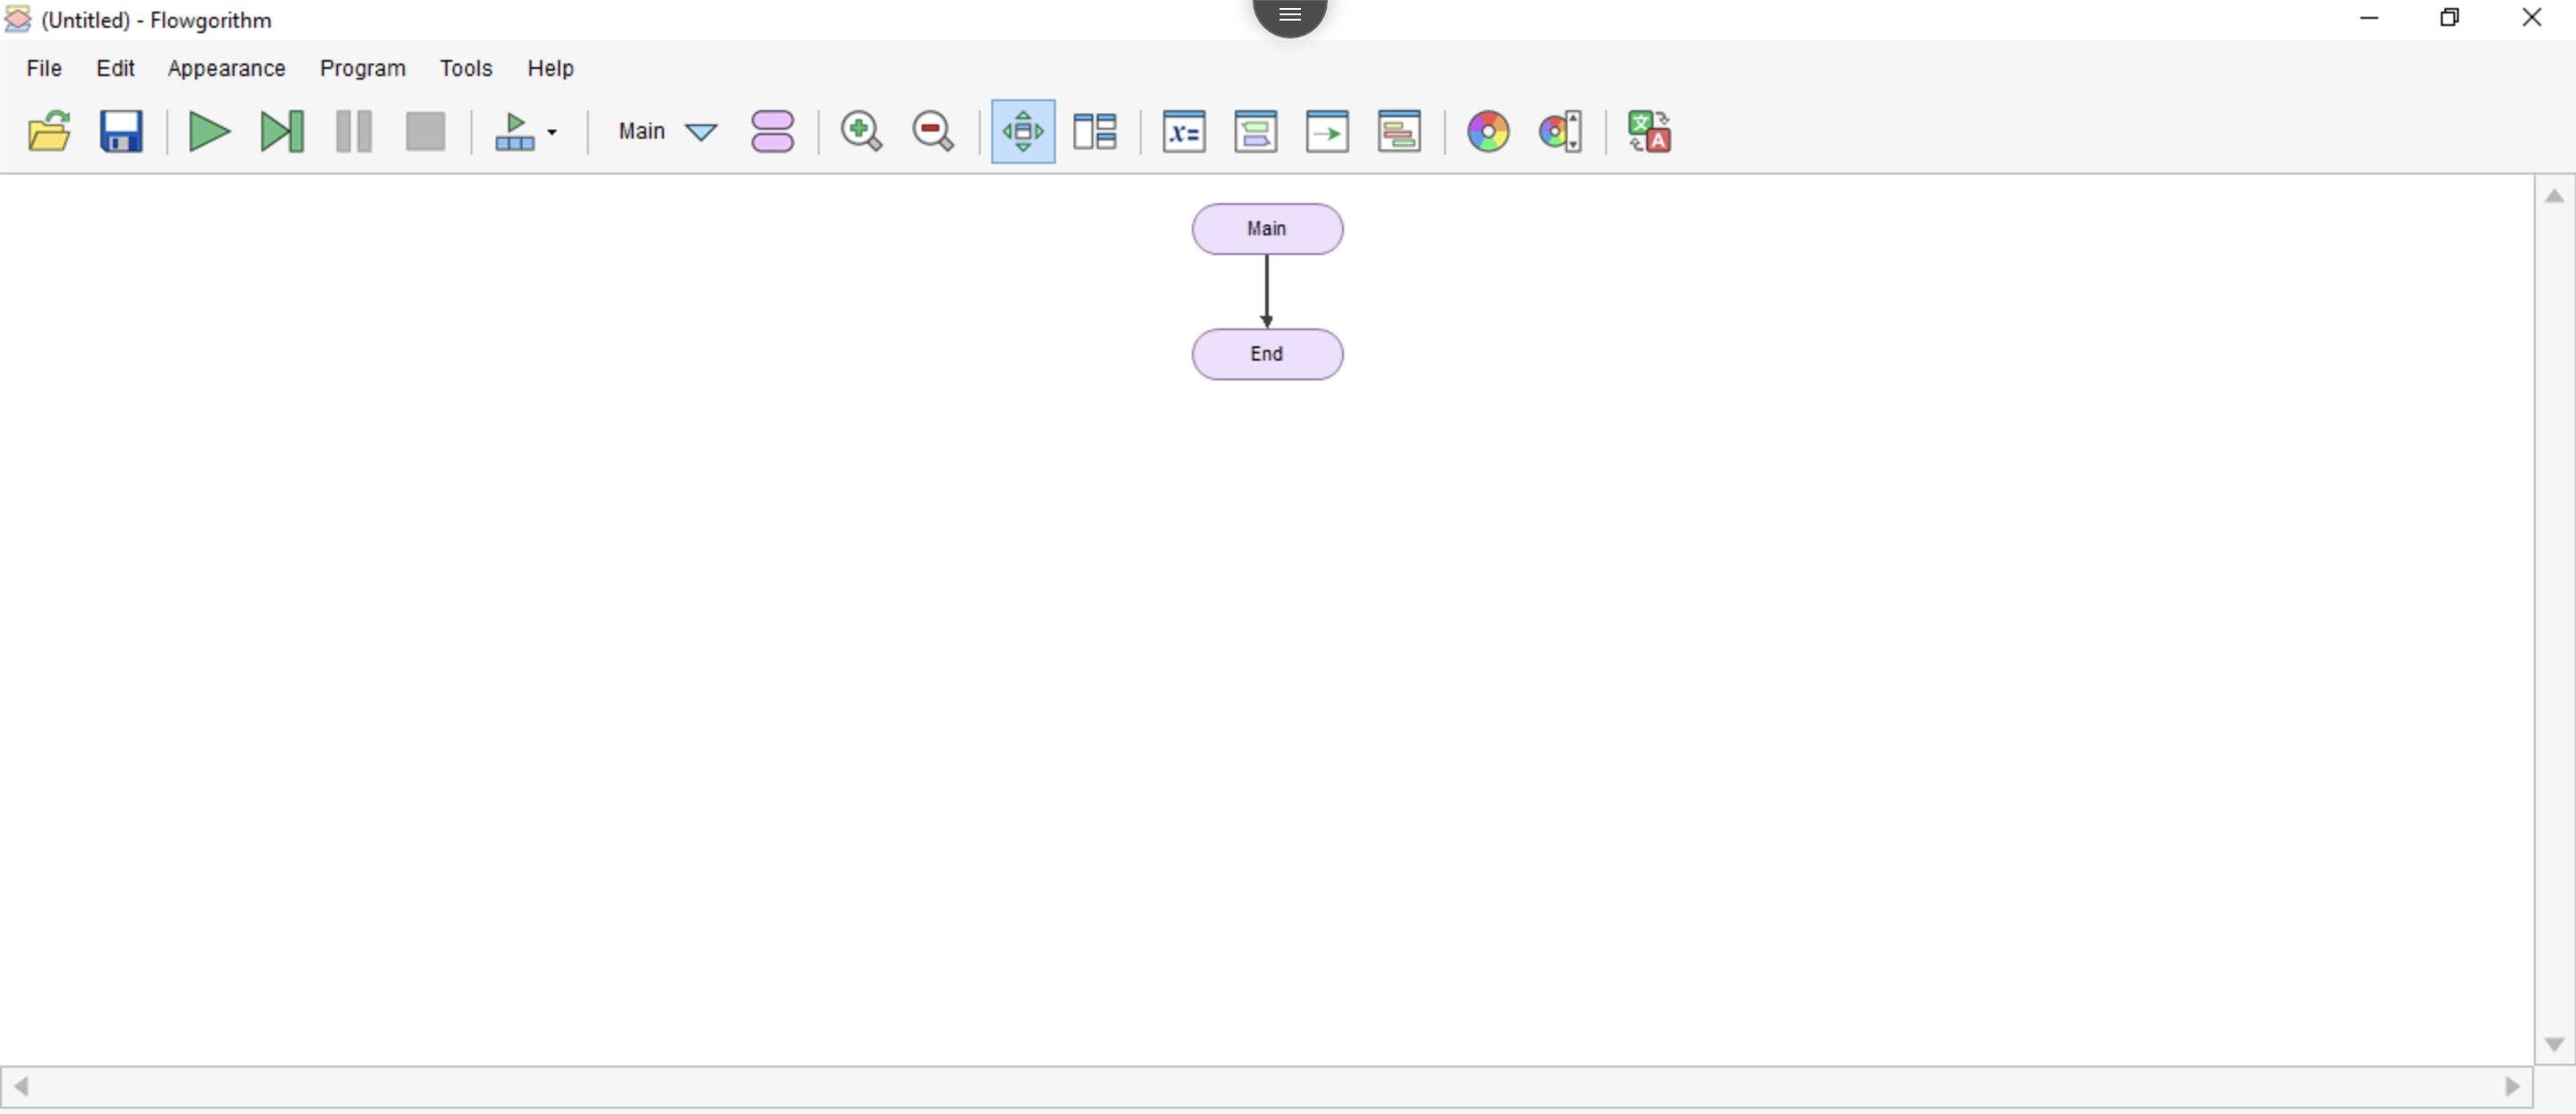Choose a color scheme with the color wheel
This screenshot has width=2576, height=1114.
[1487, 131]
